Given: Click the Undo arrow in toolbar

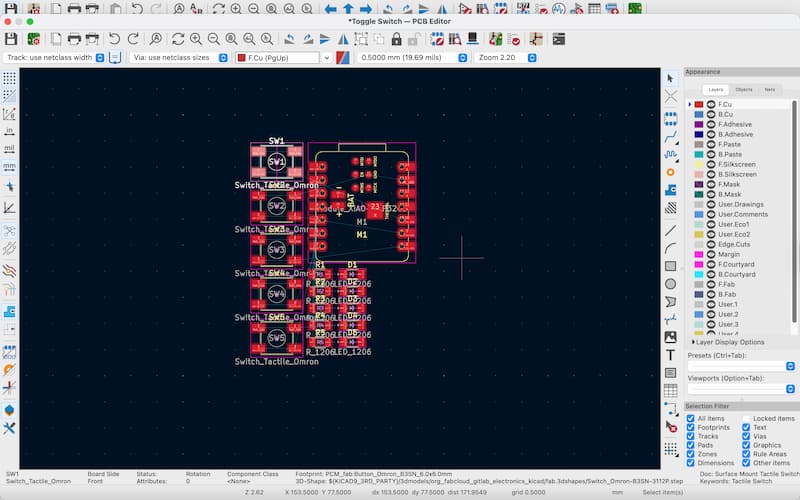Looking at the screenshot, I should [x=113, y=40].
